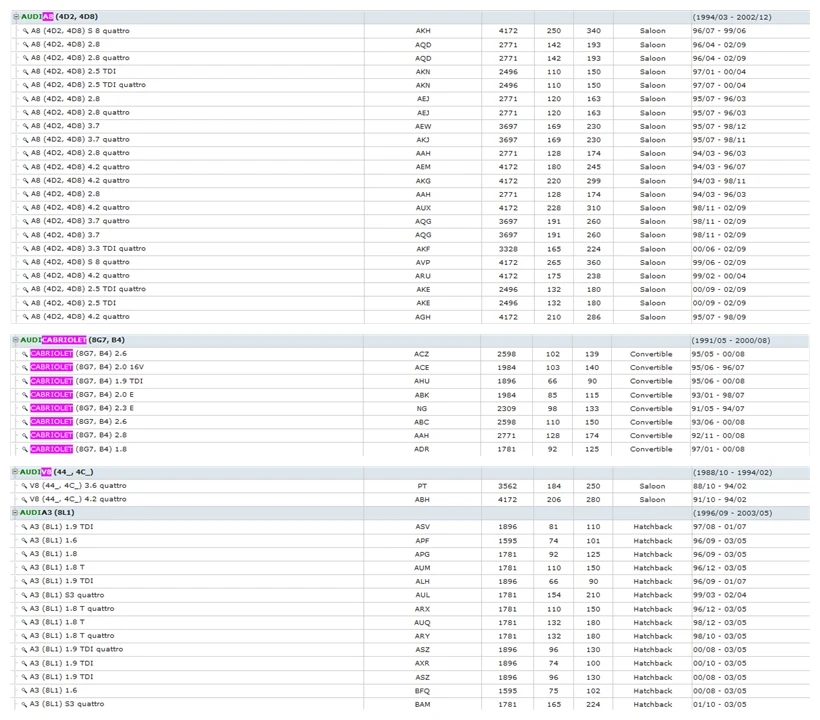Click magnifier icon for A3 1.8 APG

pyautogui.click(x=24, y=554)
